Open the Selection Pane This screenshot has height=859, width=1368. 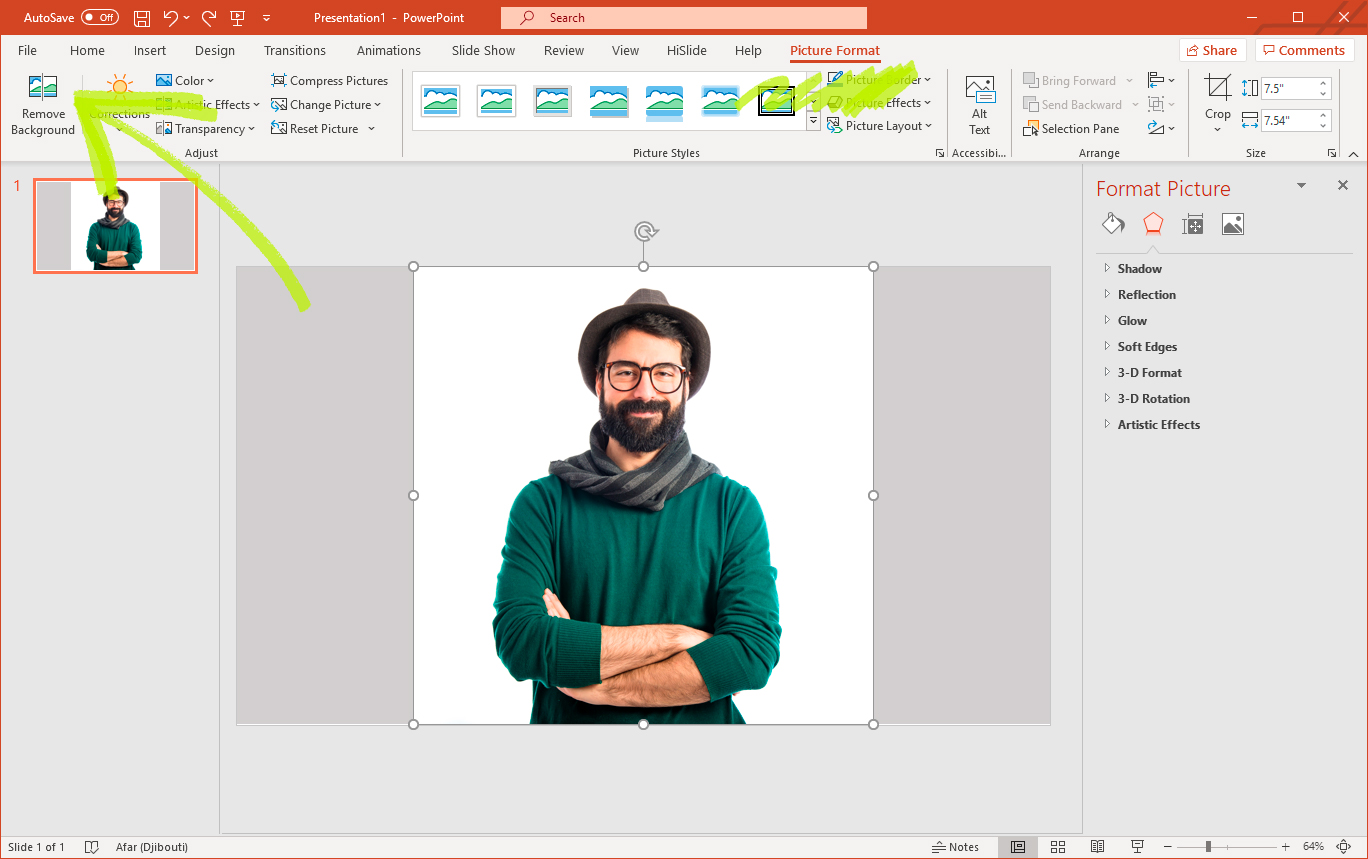point(1071,129)
